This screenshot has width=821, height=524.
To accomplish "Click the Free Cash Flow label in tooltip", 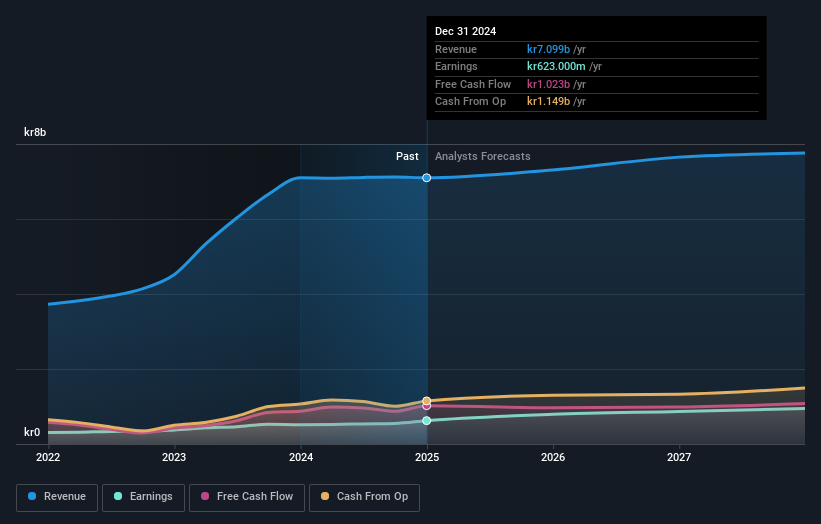I will pyautogui.click(x=473, y=84).
